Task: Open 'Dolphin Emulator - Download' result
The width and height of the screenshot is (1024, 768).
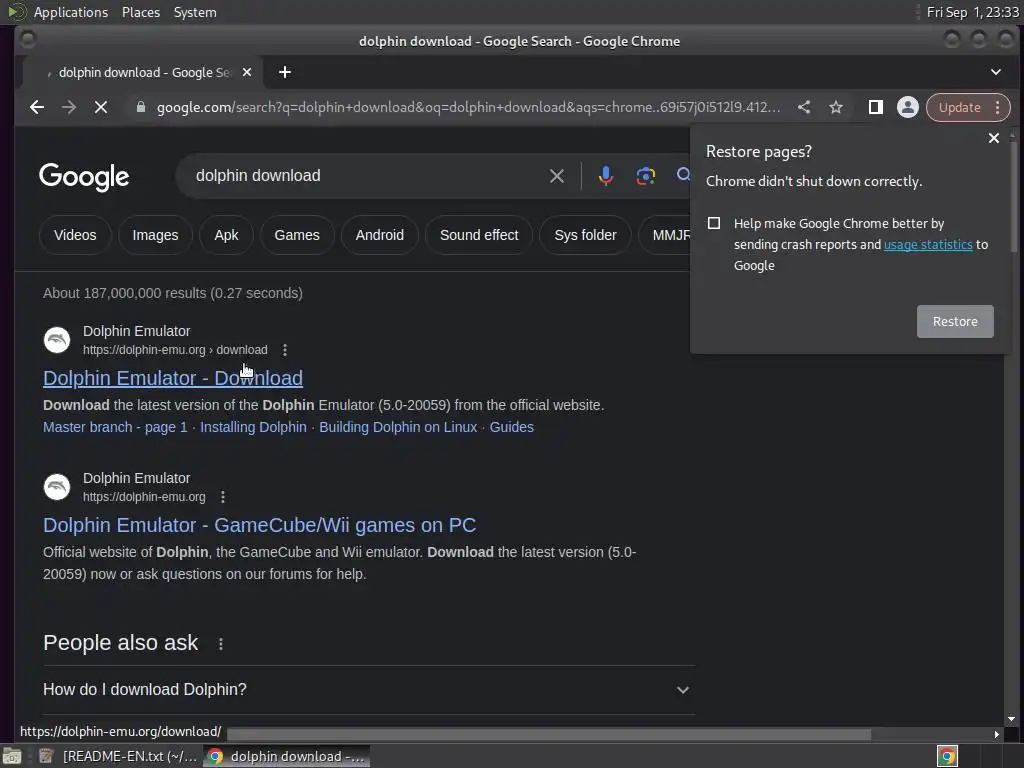Action: coord(173,378)
